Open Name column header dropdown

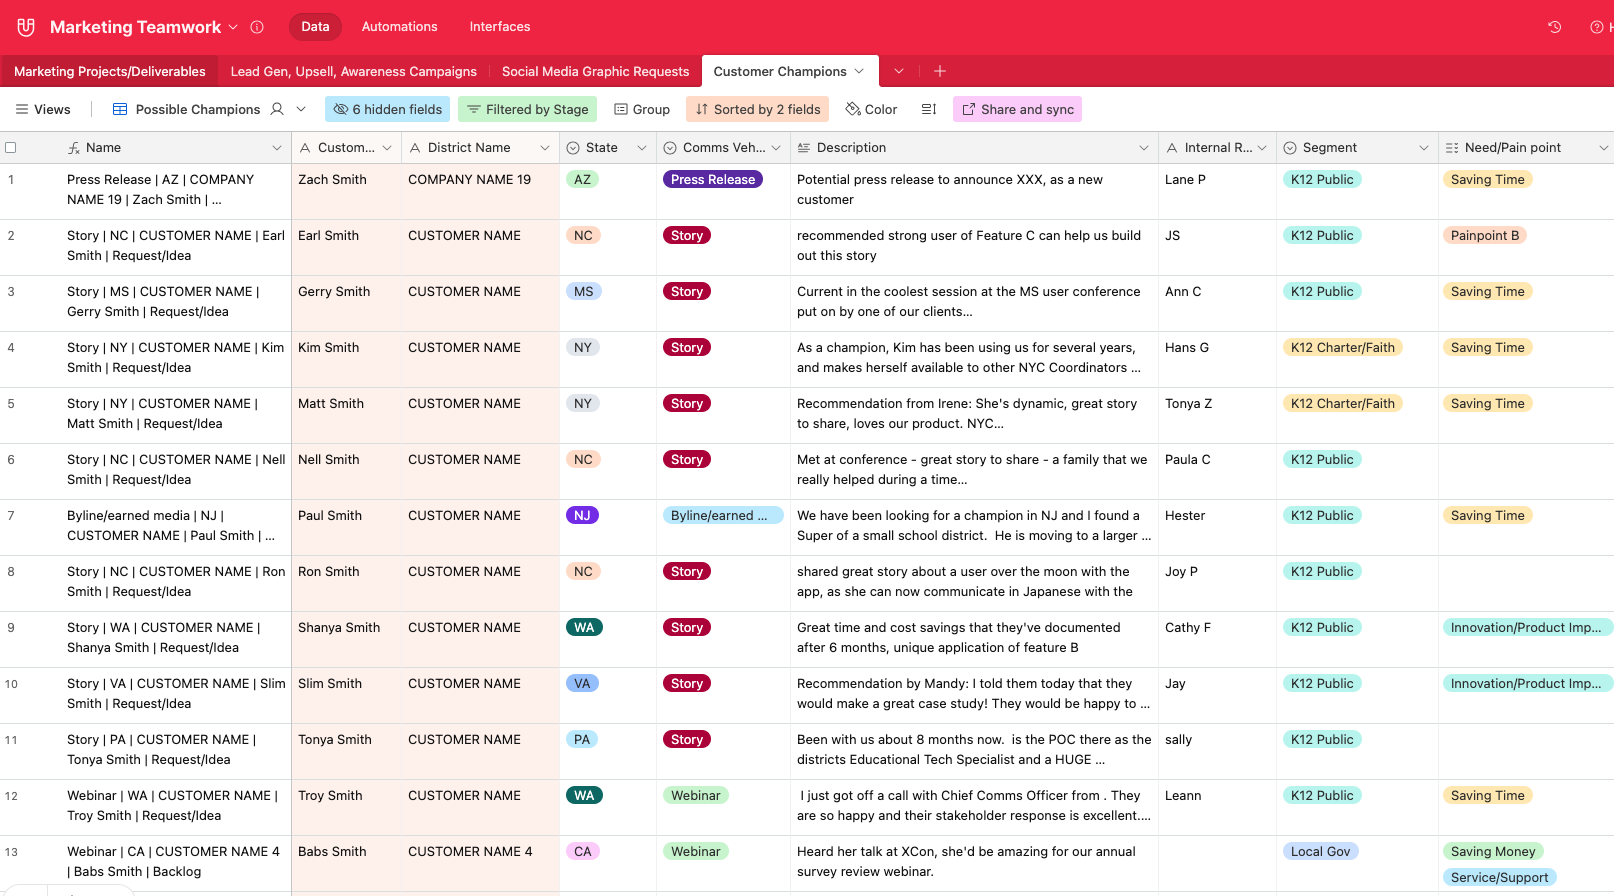click(x=277, y=148)
